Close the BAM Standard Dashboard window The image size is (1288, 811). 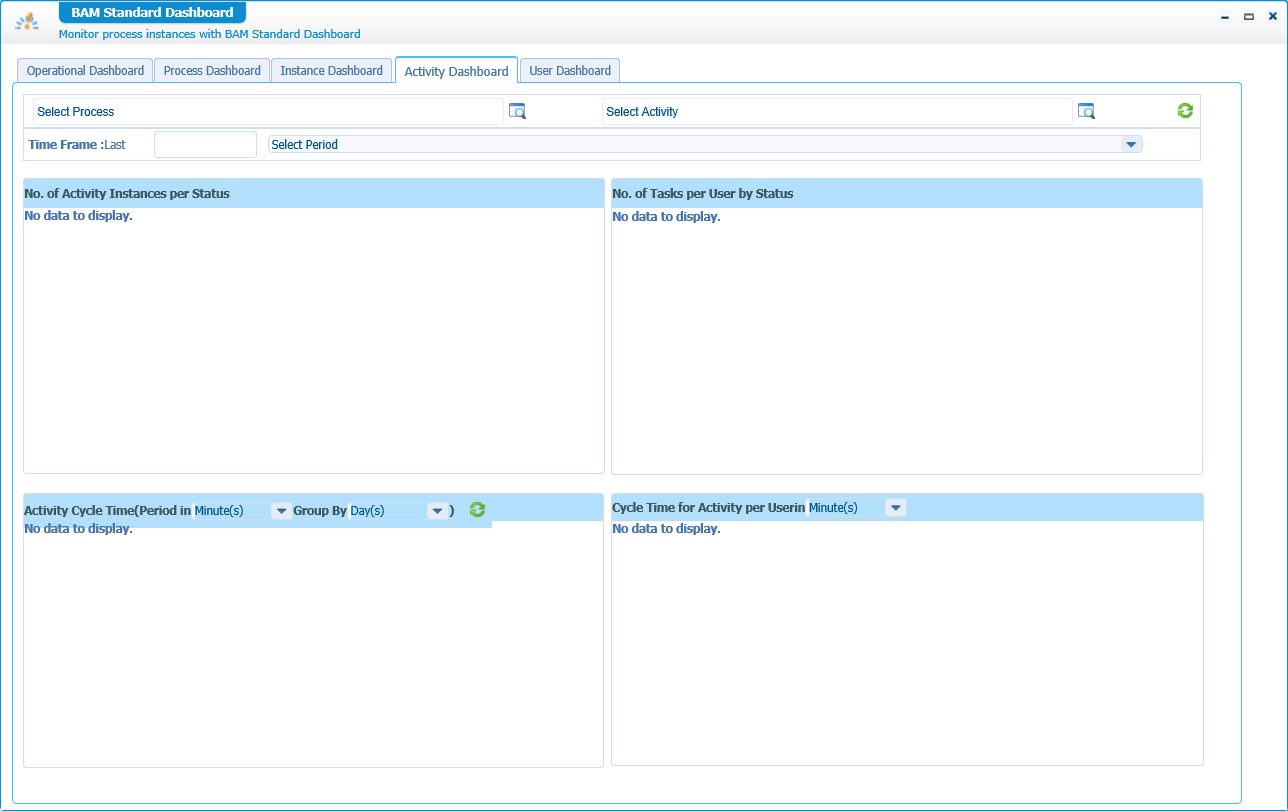coord(1273,16)
